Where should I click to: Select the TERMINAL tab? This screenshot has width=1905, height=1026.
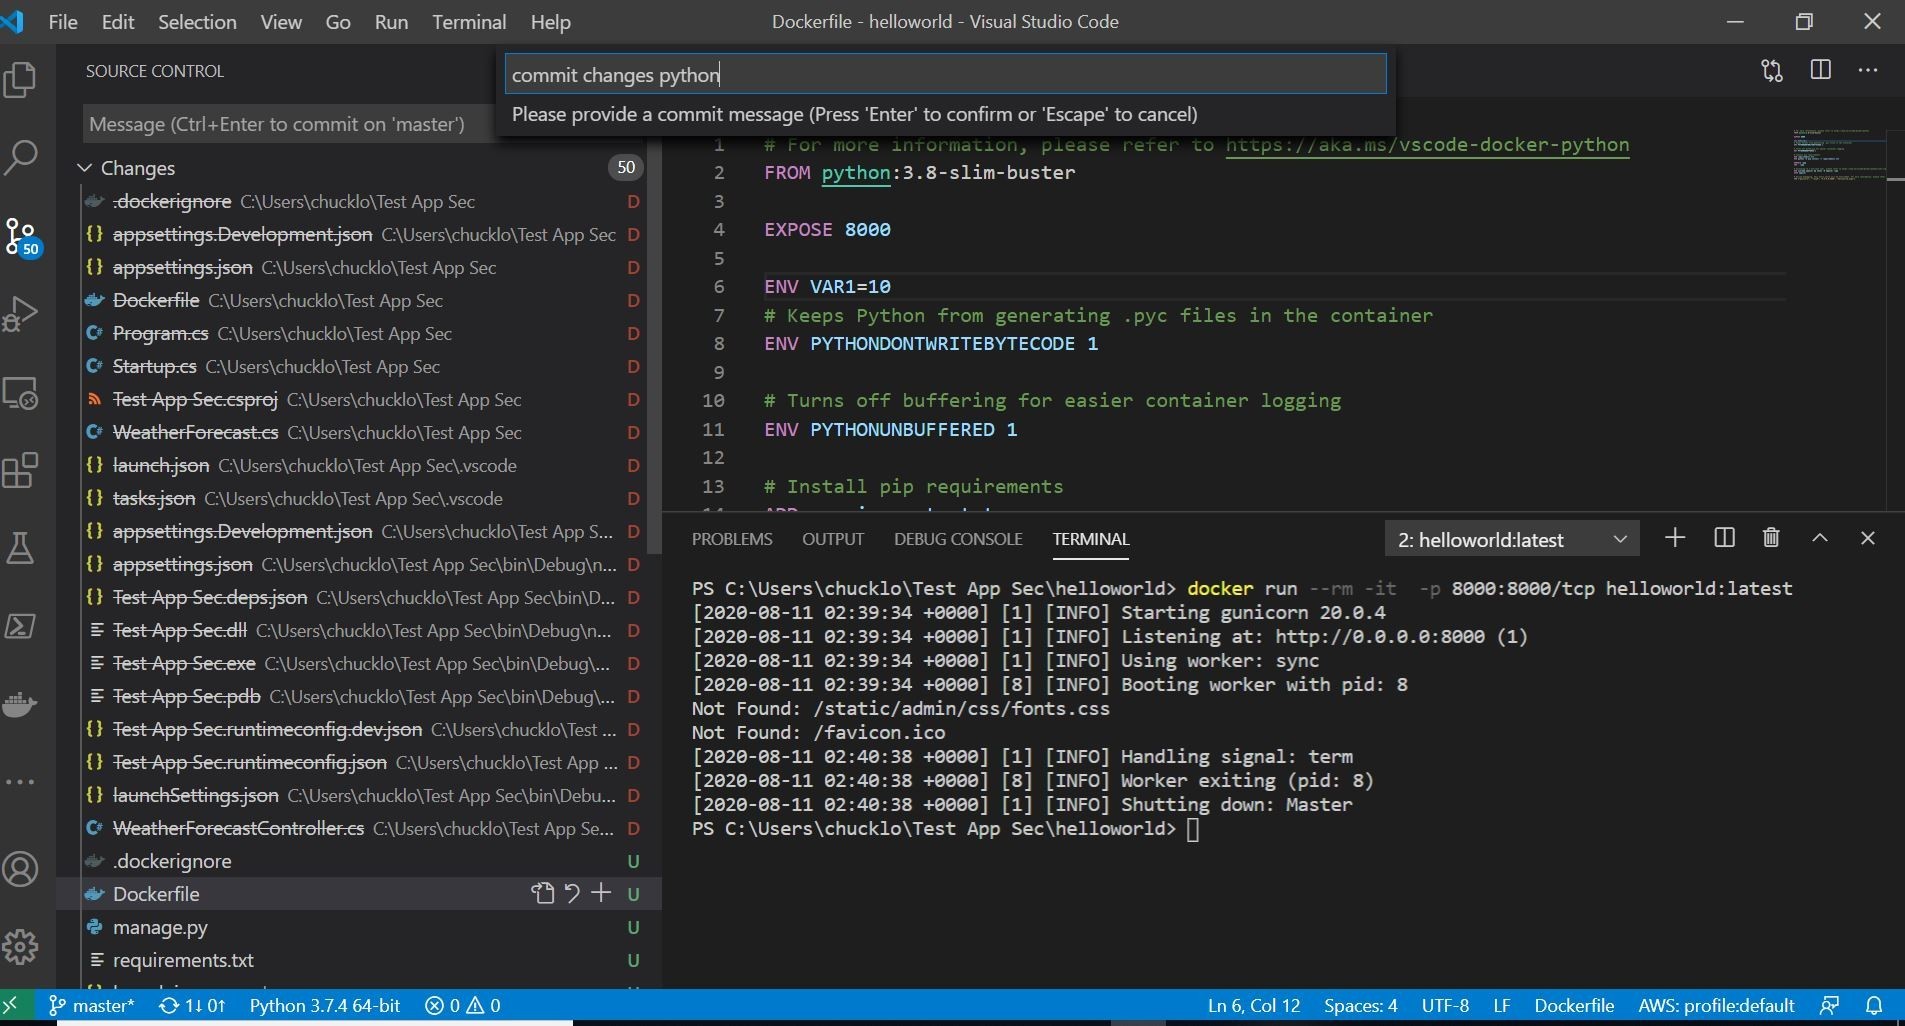[x=1091, y=539]
